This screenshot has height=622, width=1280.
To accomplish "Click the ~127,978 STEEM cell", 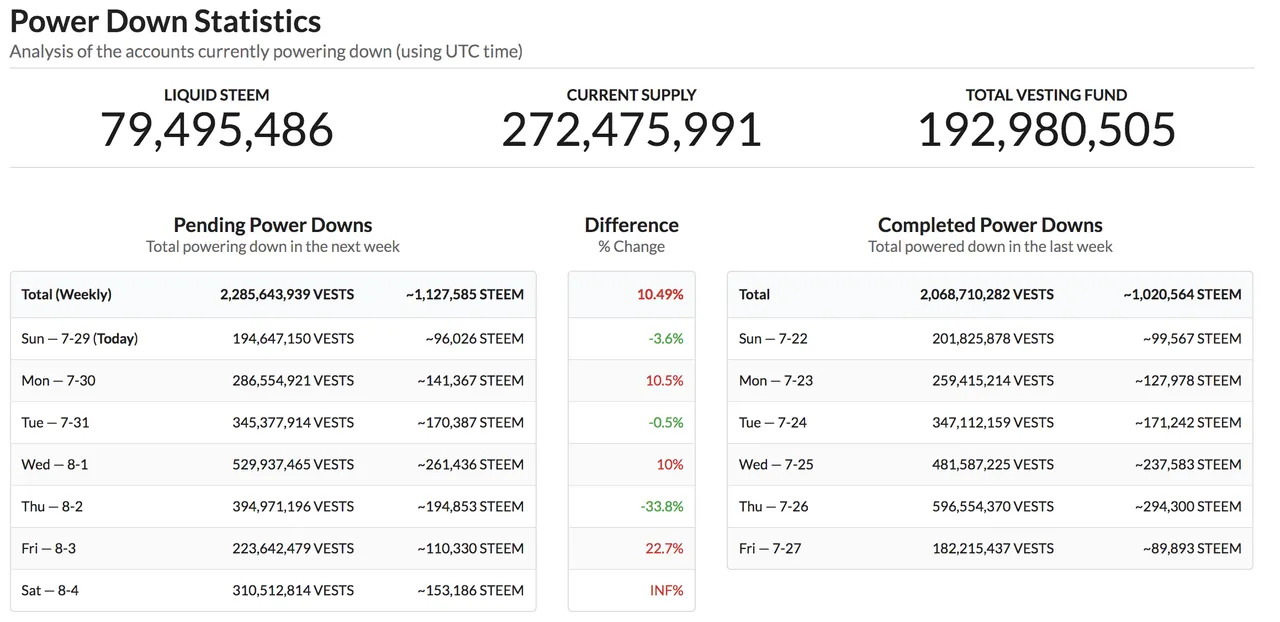I will (x=1188, y=380).
